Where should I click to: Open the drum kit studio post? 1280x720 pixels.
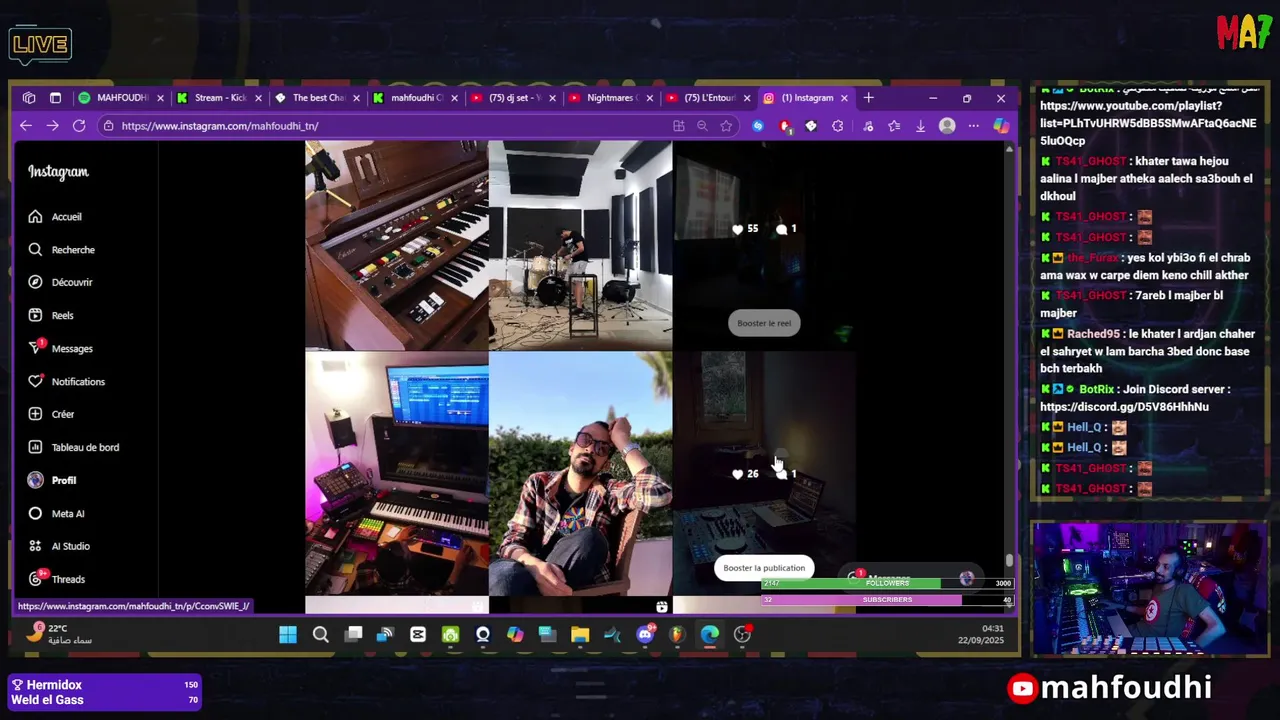[580, 245]
